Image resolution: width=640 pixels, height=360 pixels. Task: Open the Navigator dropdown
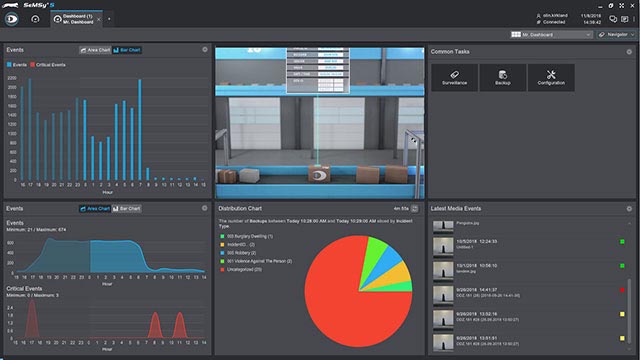[617, 35]
